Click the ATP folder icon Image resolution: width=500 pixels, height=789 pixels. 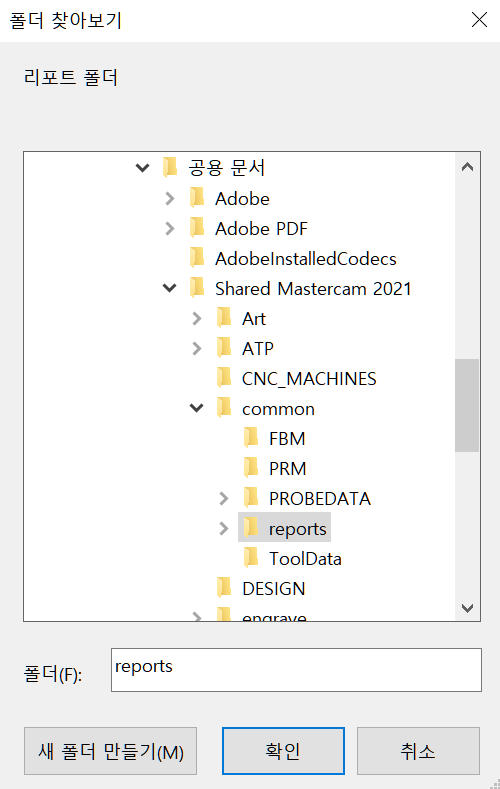point(224,347)
